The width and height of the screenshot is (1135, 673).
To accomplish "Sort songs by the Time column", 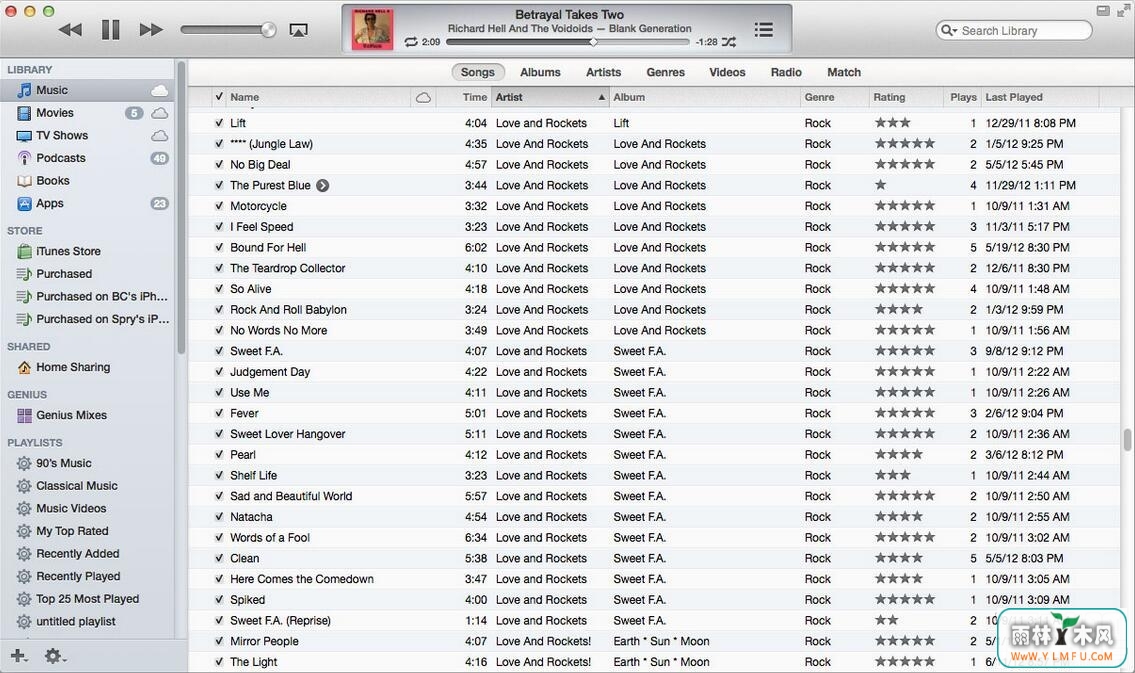I will click(464, 97).
